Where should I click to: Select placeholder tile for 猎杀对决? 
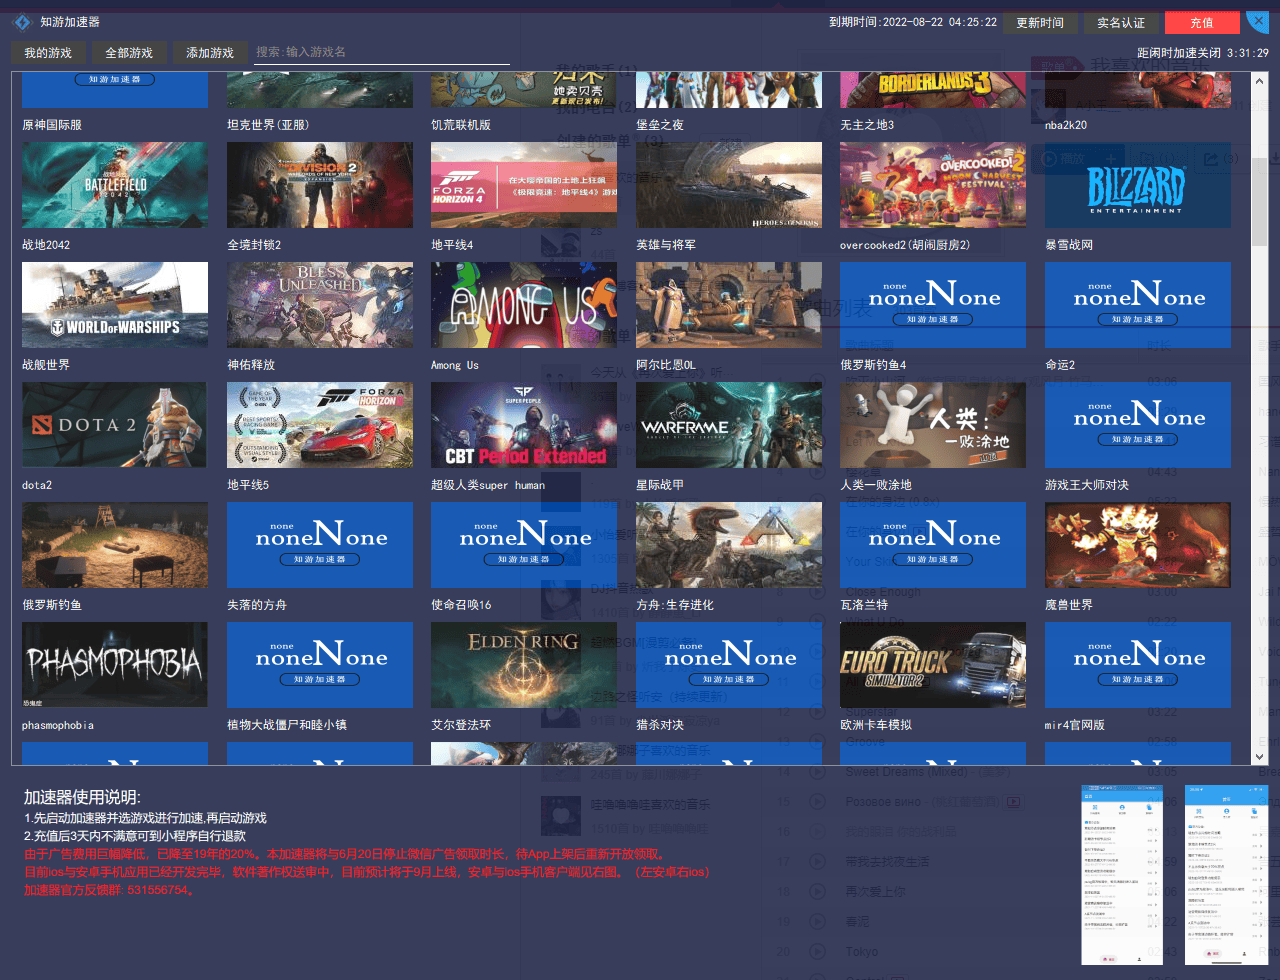click(729, 665)
